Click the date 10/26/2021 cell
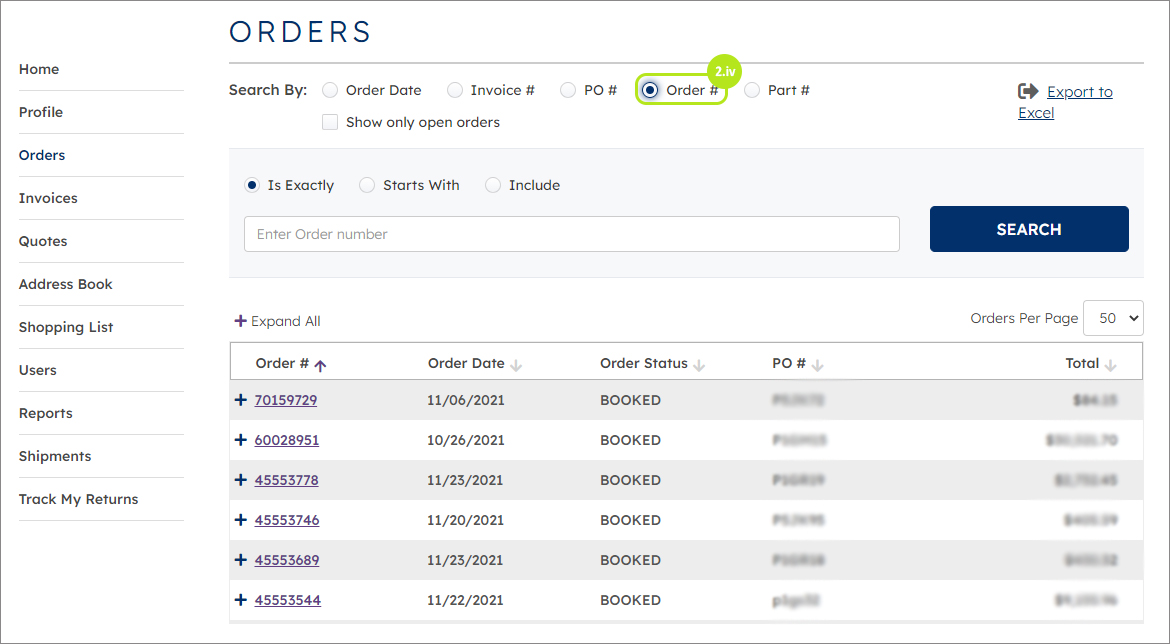The width and height of the screenshot is (1170, 644). tap(466, 440)
